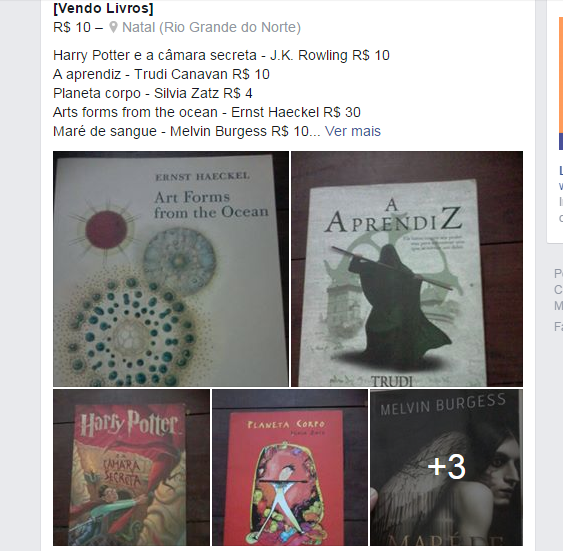Open the Natal (Rio Grande do Norte) location

[x=211, y=27]
